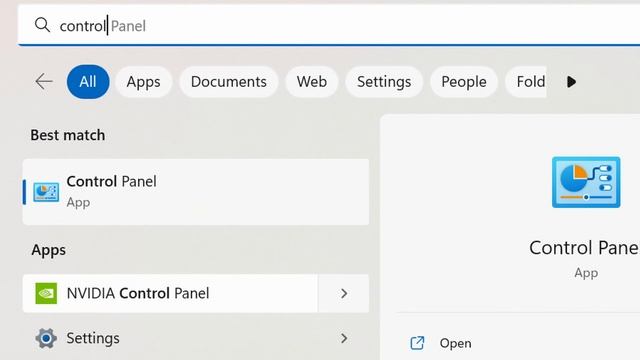The width and height of the screenshot is (640, 360).
Task: Switch to the Apps filter
Action: click(143, 82)
